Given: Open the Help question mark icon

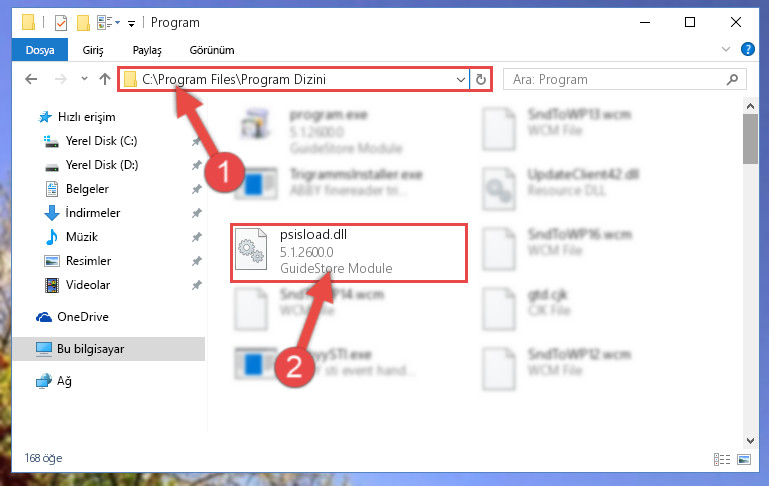Looking at the screenshot, I should (747, 50).
